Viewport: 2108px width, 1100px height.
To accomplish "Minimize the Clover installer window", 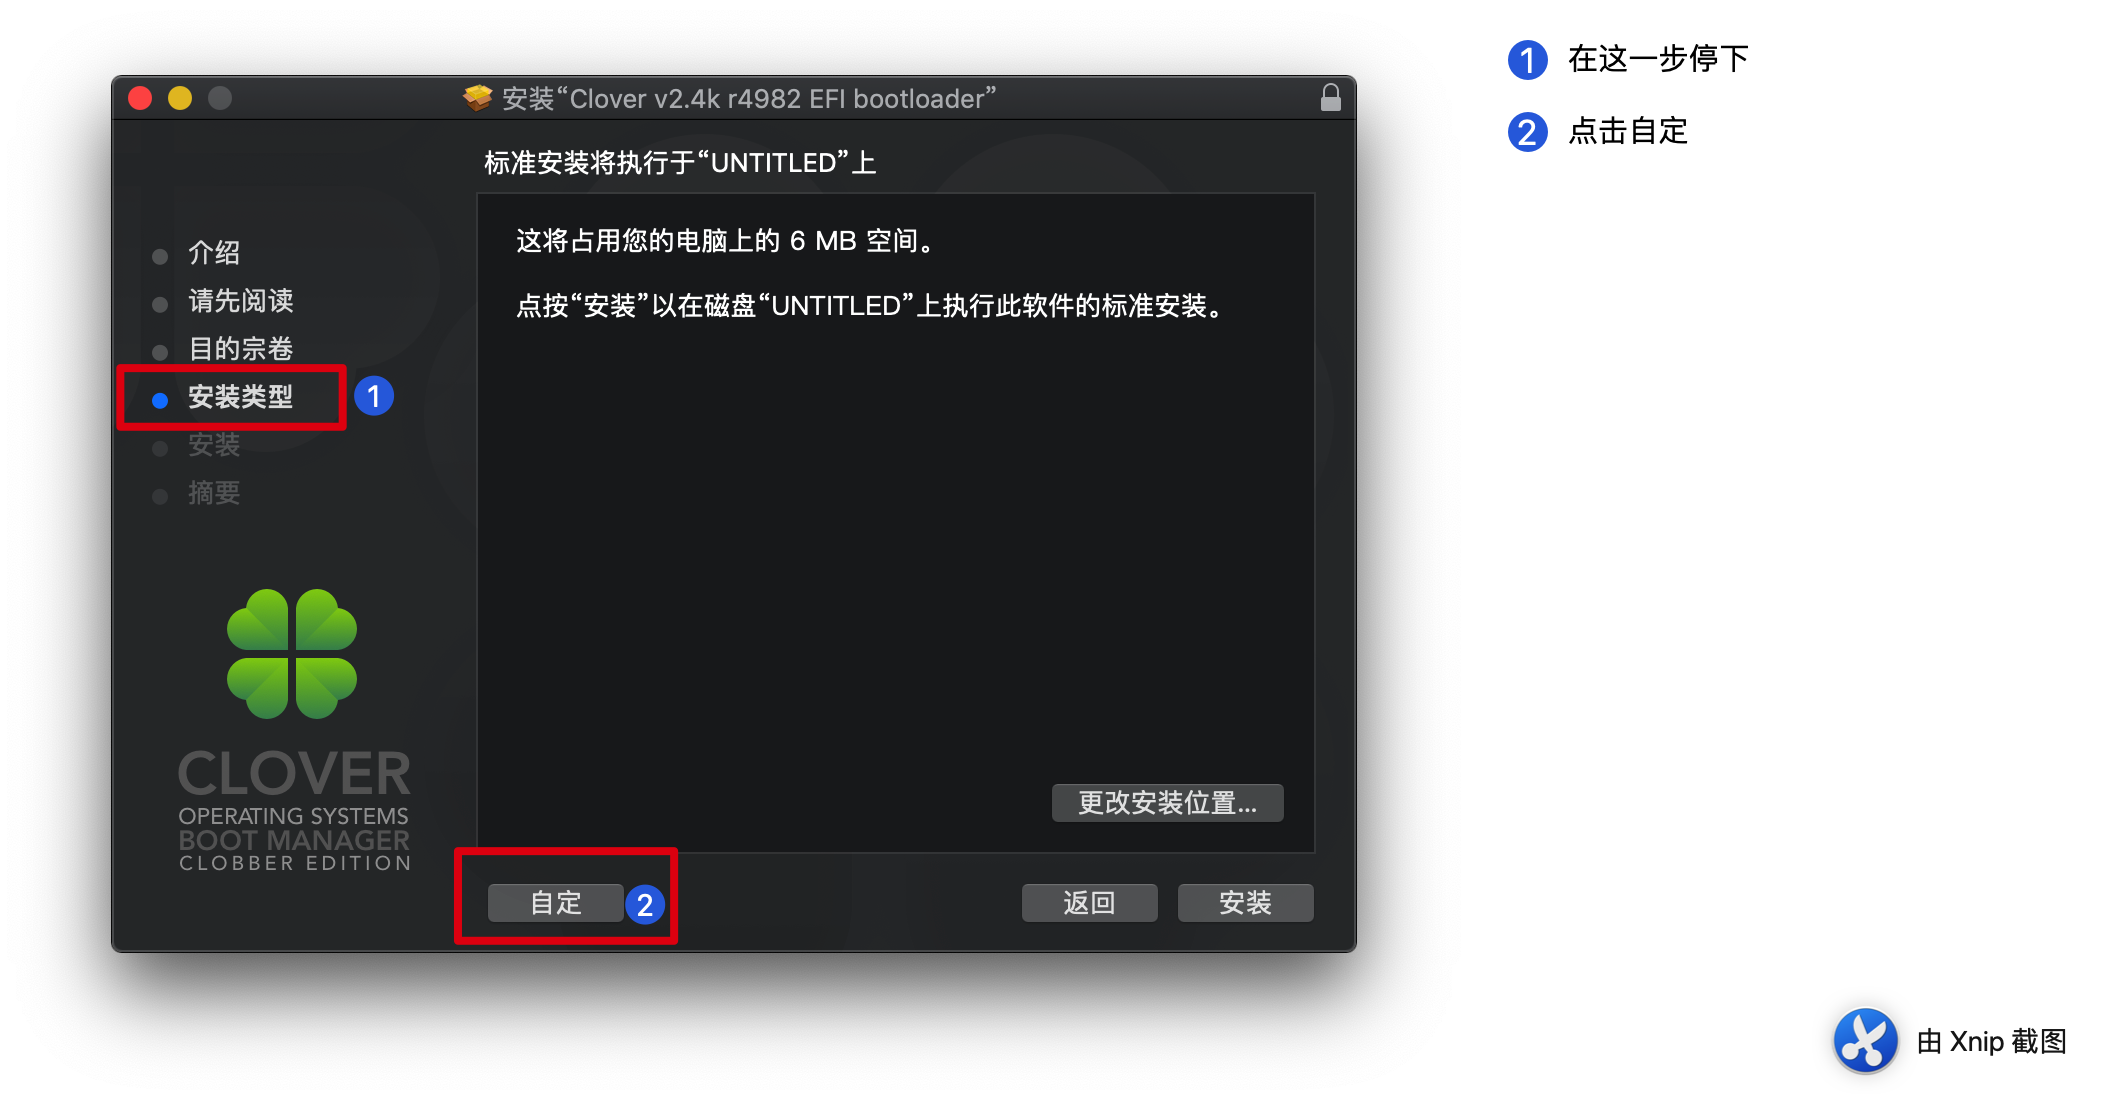I will [x=180, y=98].
